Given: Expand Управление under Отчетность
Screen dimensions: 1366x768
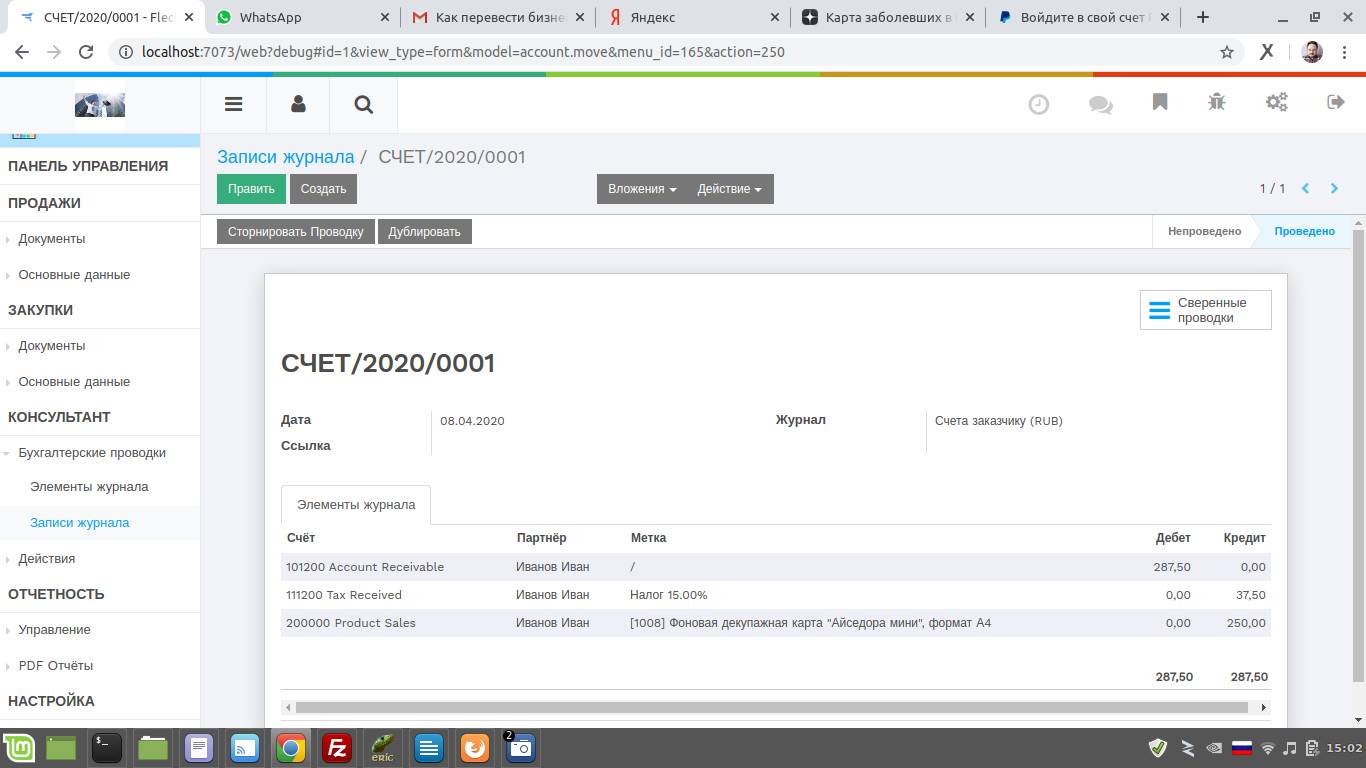Looking at the screenshot, I should click(x=54, y=630).
